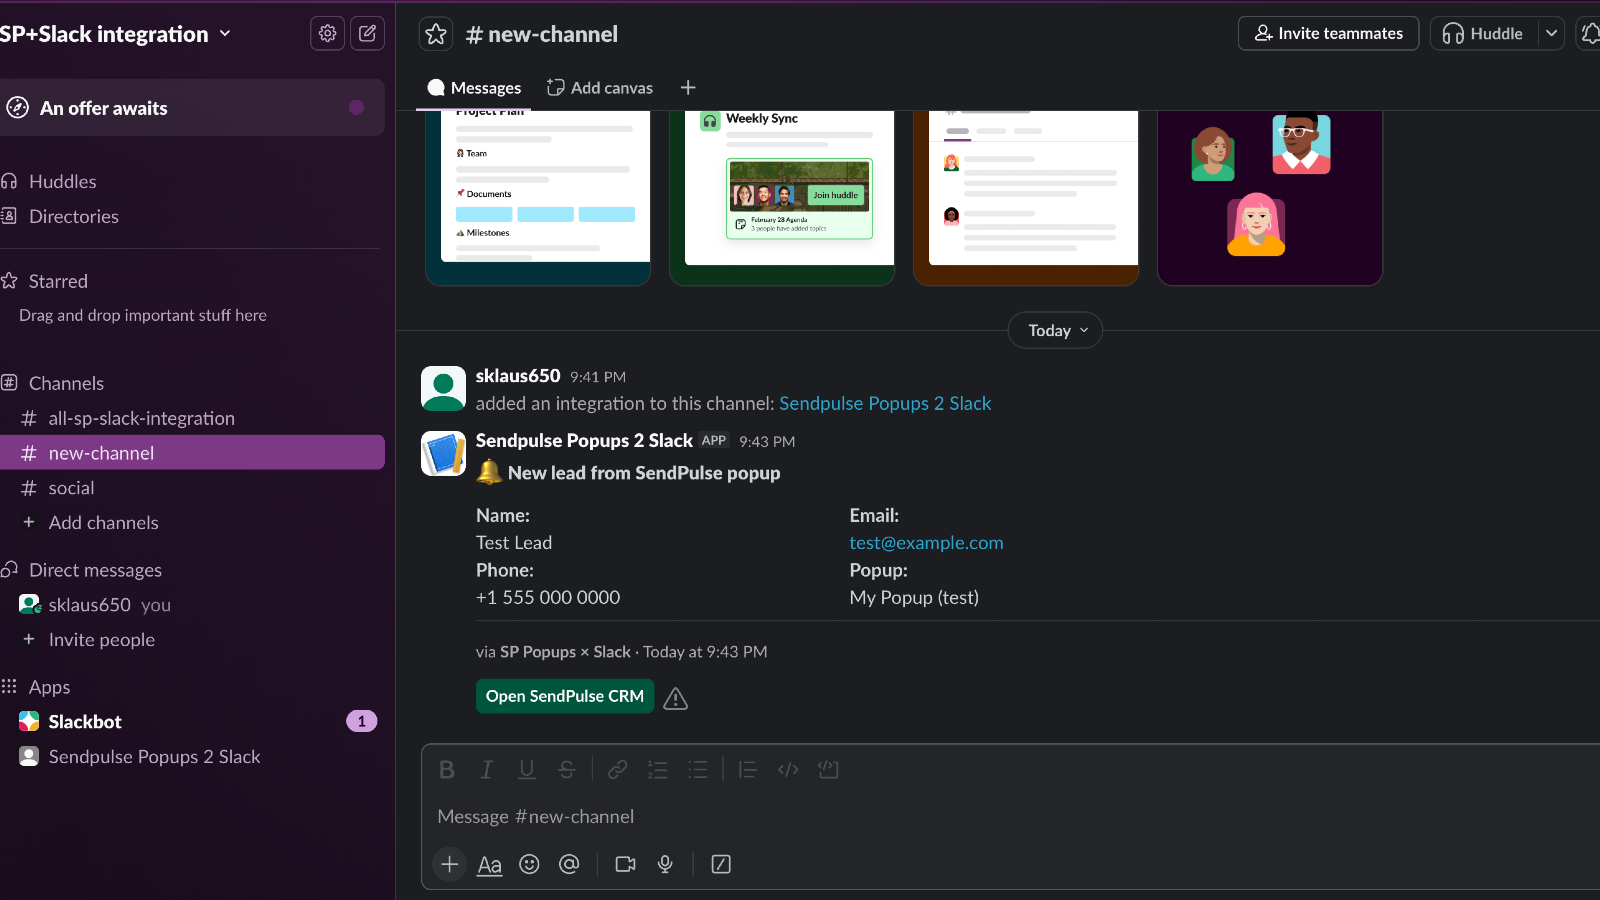Click warning triangle next to CRM button

pos(676,698)
